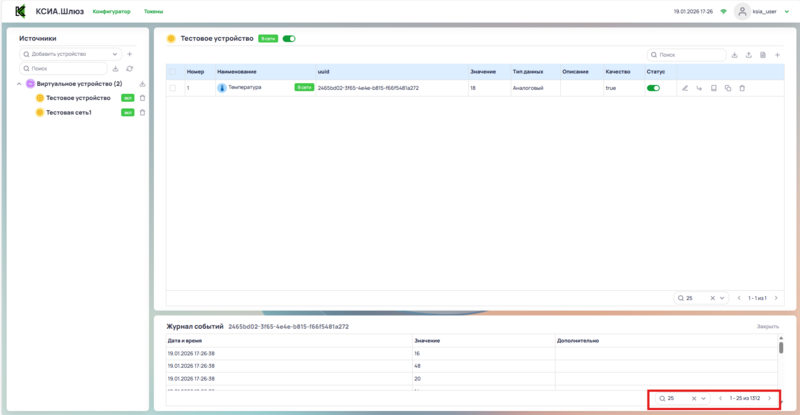Close the event log via Закрыть
This screenshot has height=415, width=800.
767,327
